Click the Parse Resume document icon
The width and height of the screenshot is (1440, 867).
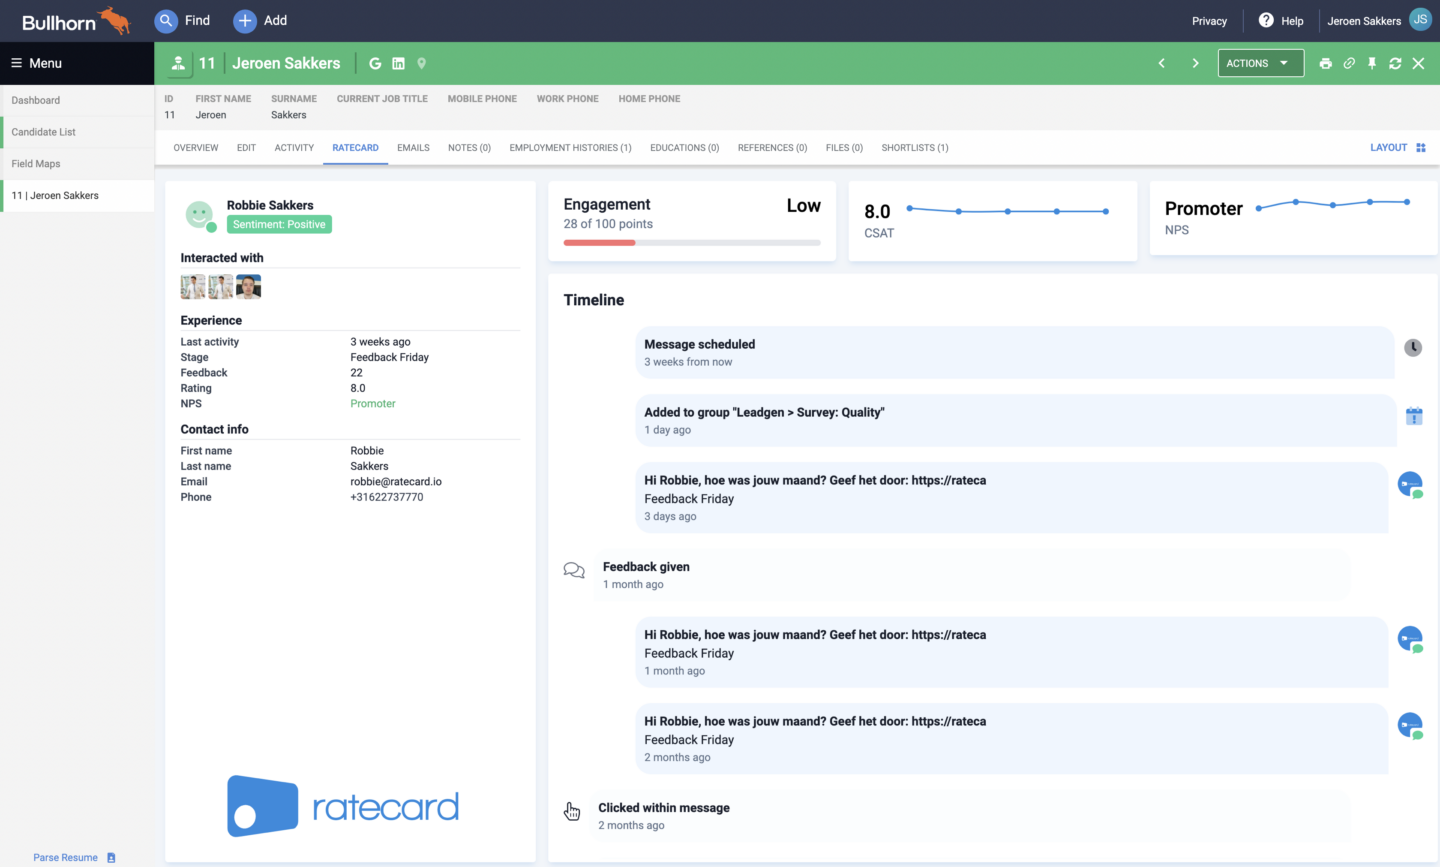tap(111, 858)
